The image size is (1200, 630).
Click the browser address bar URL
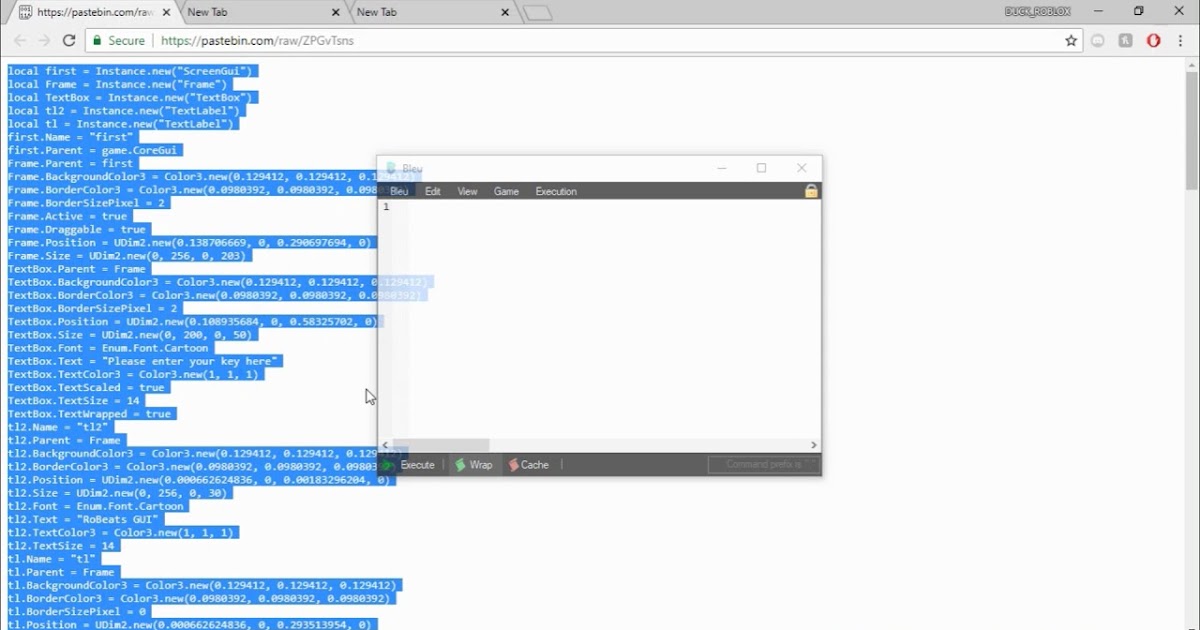pyautogui.click(x=257, y=41)
